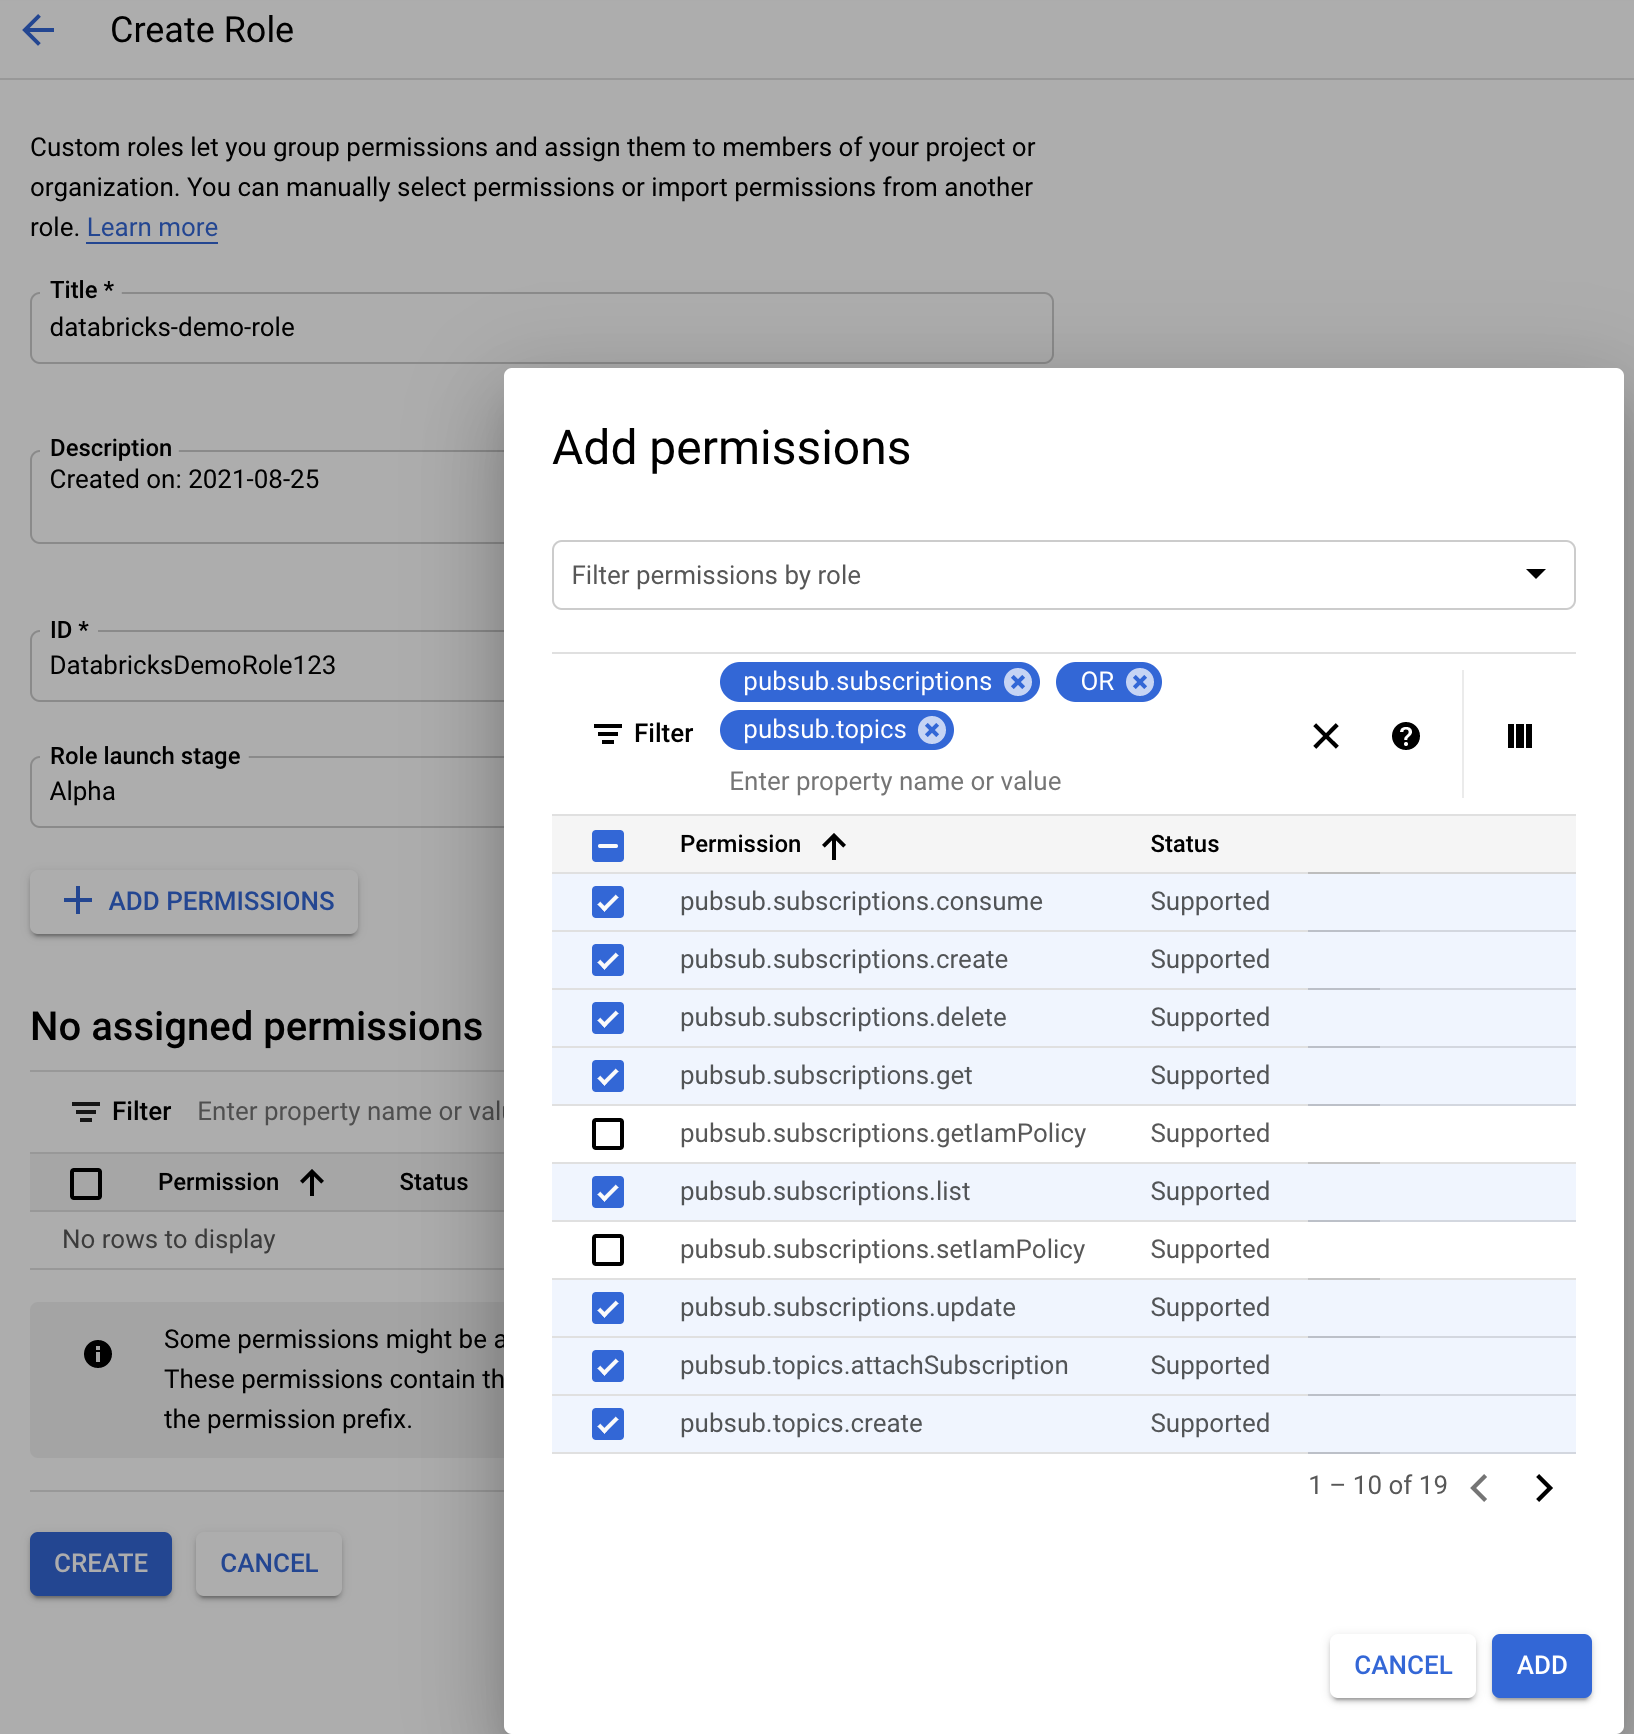
Task: Open the filter help question mark icon
Action: pos(1406,736)
